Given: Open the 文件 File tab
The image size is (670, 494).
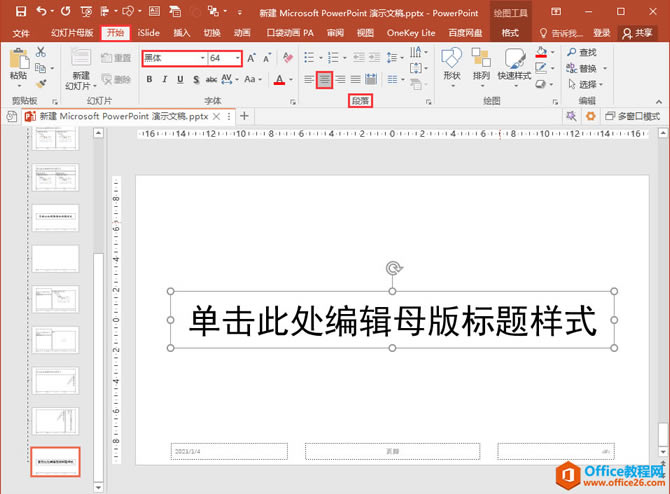Looking at the screenshot, I should pyautogui.click(x=21, y=33).
